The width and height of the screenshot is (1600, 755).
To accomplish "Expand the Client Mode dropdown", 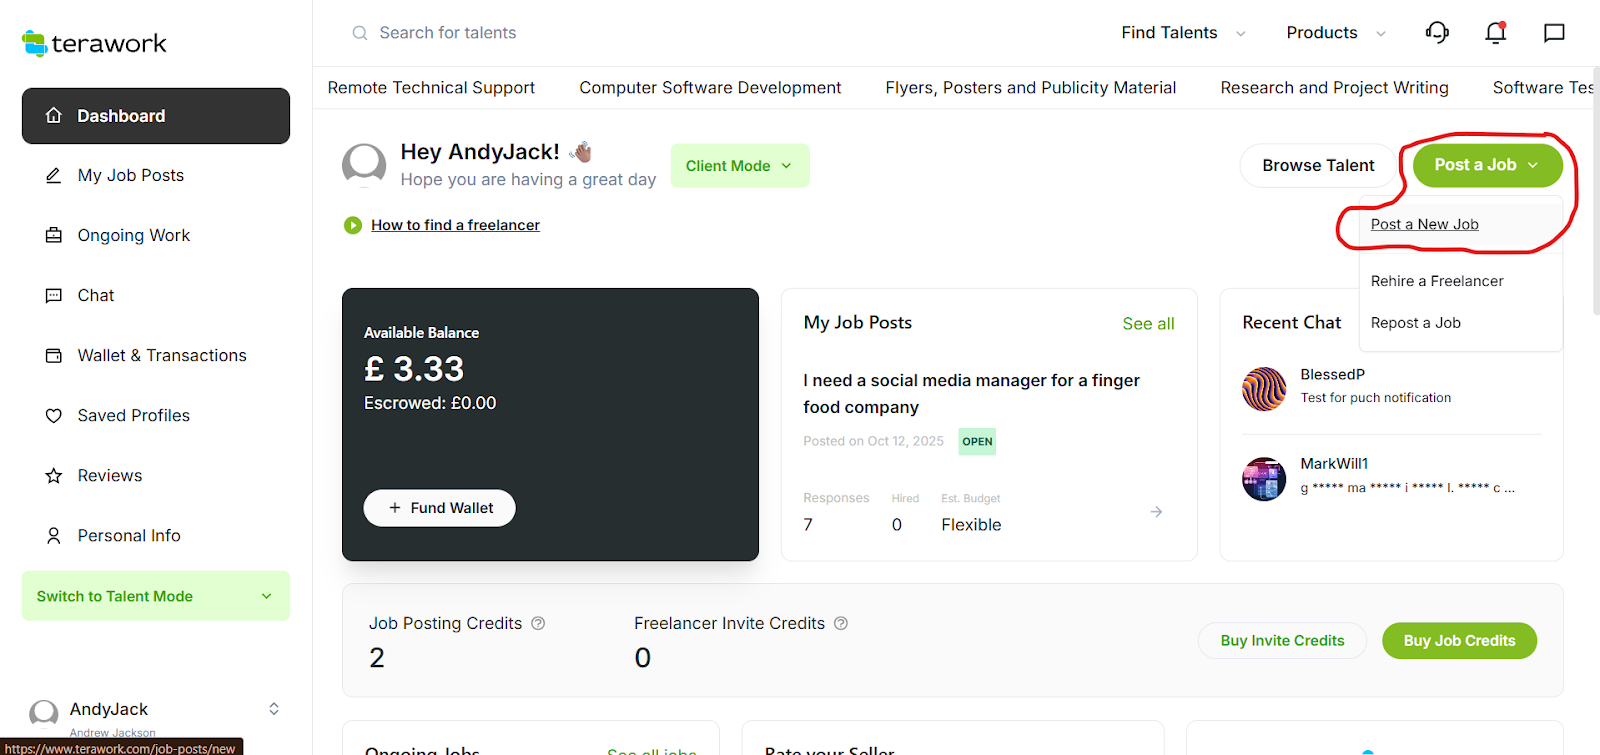I will coord(739,166).
